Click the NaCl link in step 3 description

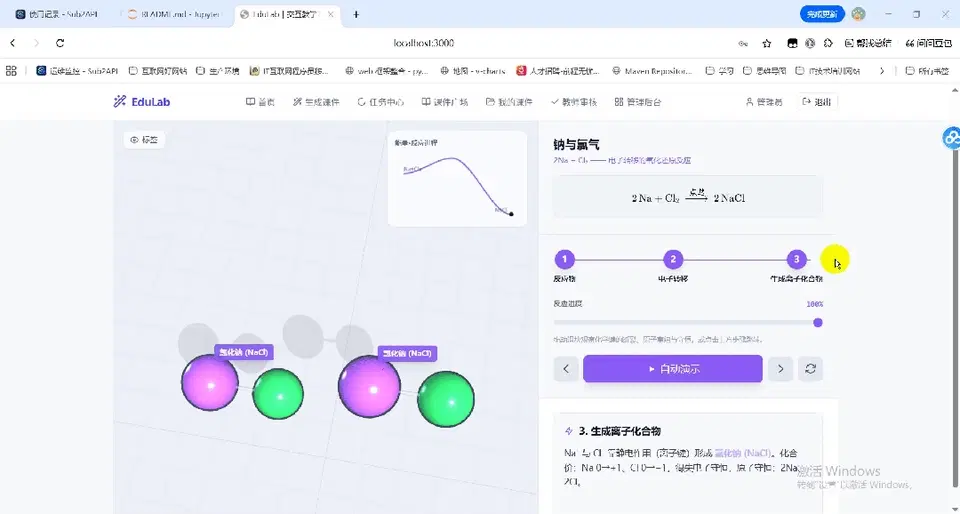(x=743, y=453)
